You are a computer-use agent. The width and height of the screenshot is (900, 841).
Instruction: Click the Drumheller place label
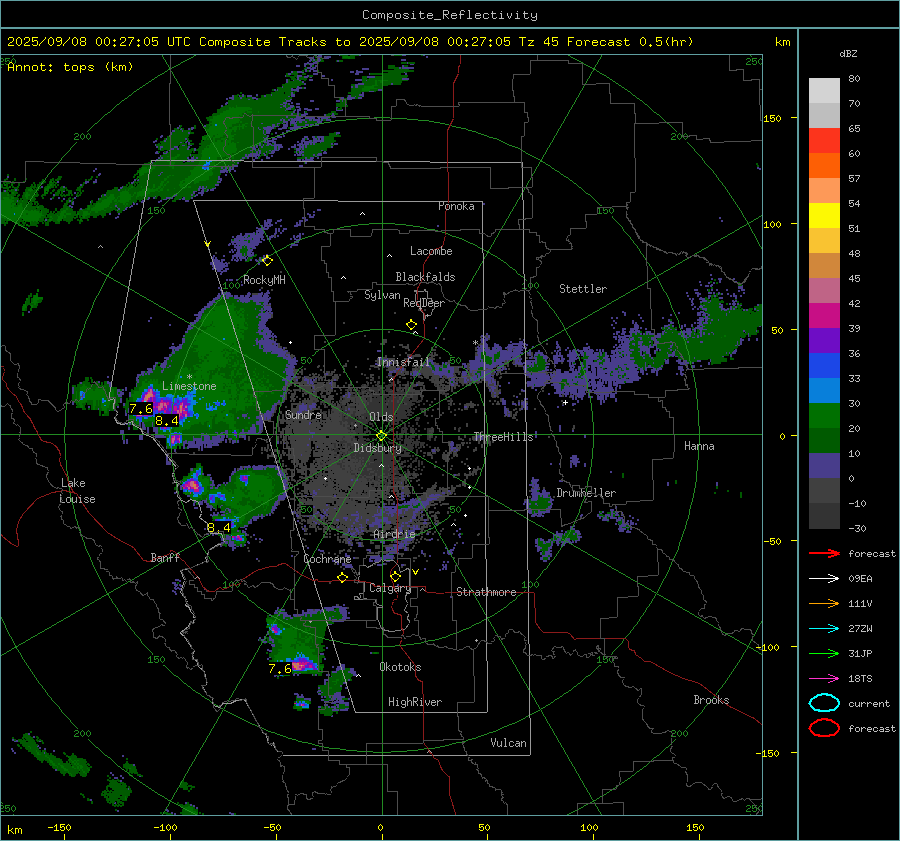586,493
